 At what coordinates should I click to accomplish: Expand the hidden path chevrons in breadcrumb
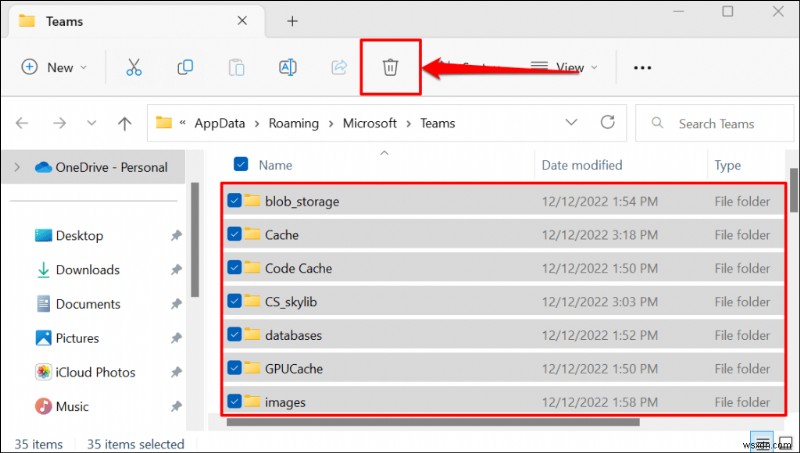point(182,123)
